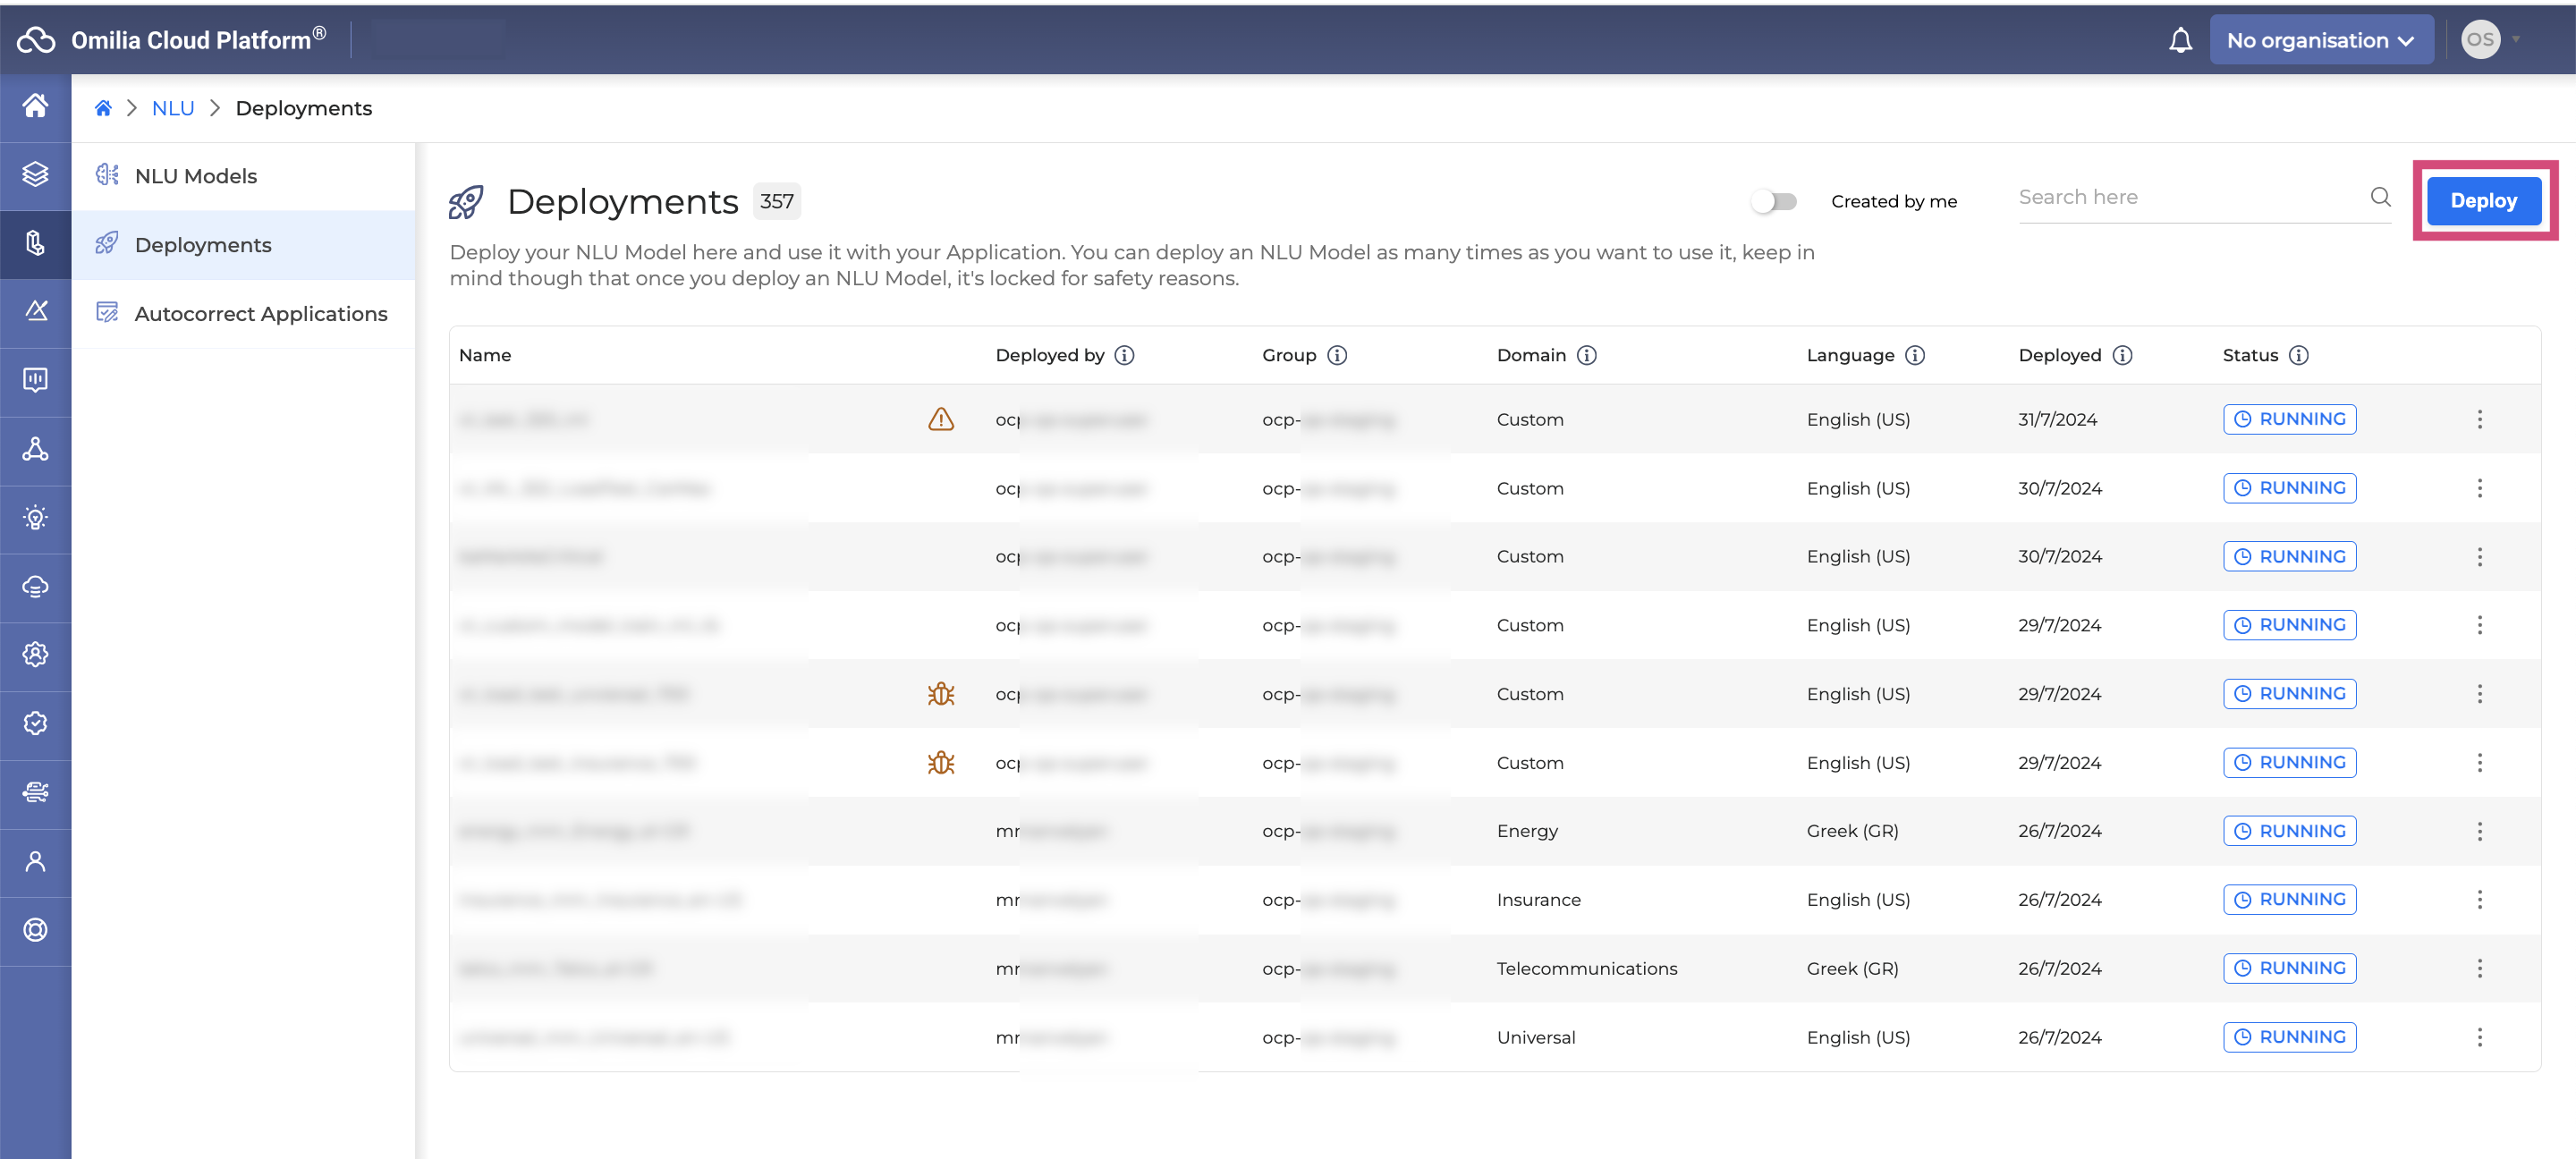Screen dimensions: 2576x1159
Task: Click the Status column info icon
Action: pos(2299,355)
